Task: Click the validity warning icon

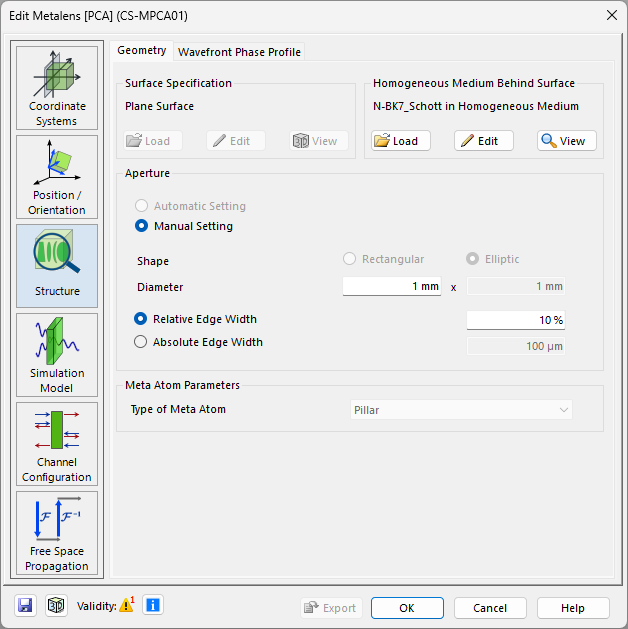Action: pos(126,605)
